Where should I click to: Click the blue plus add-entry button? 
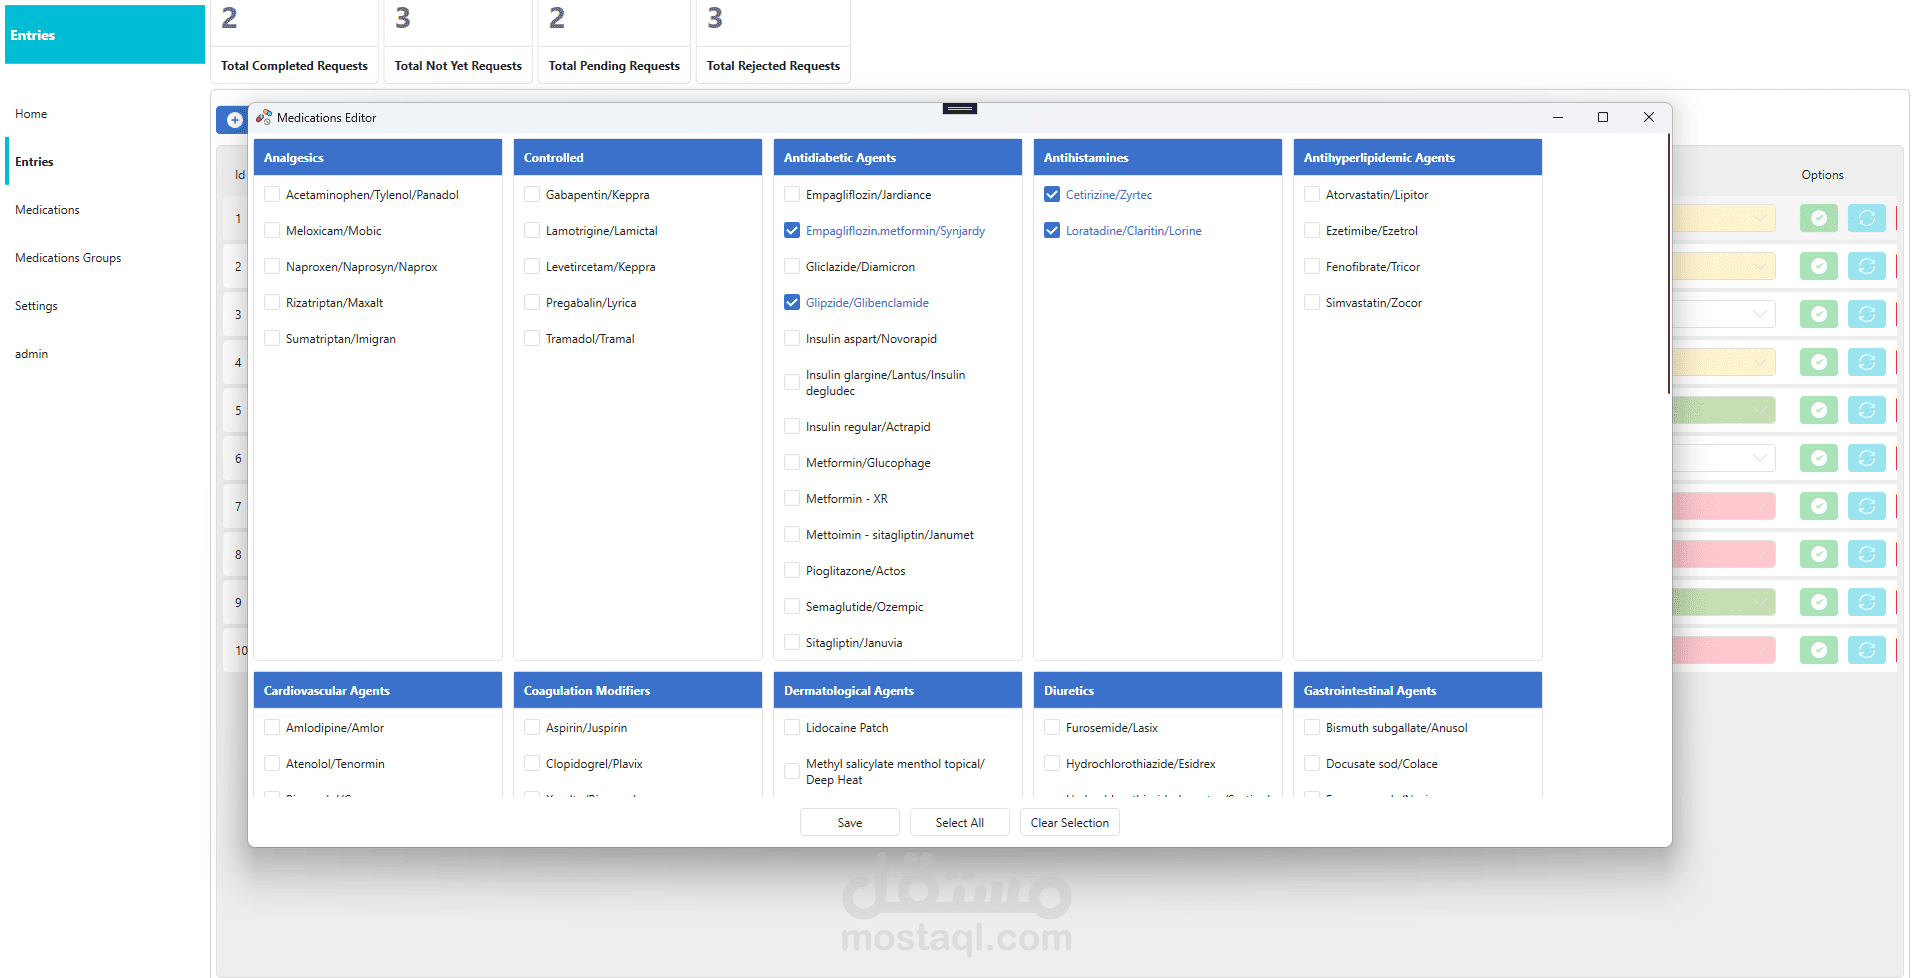coord(234,120)
